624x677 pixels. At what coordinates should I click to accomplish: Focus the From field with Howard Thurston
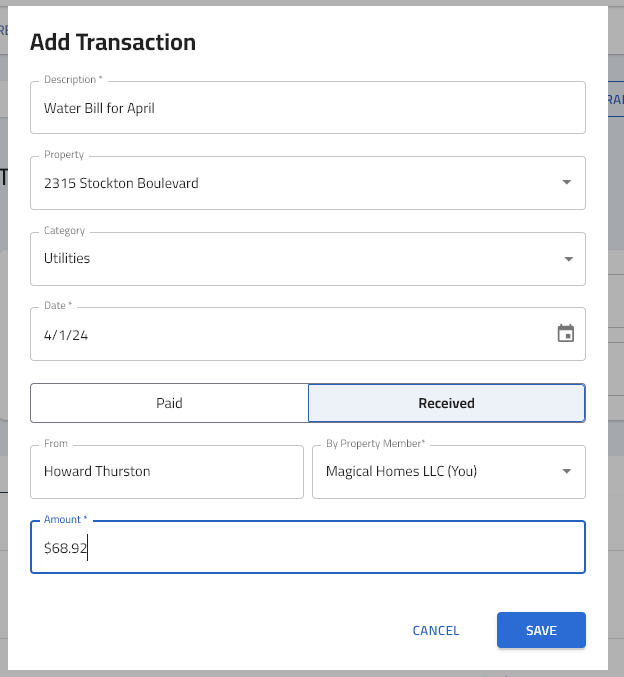pos(167,472)
